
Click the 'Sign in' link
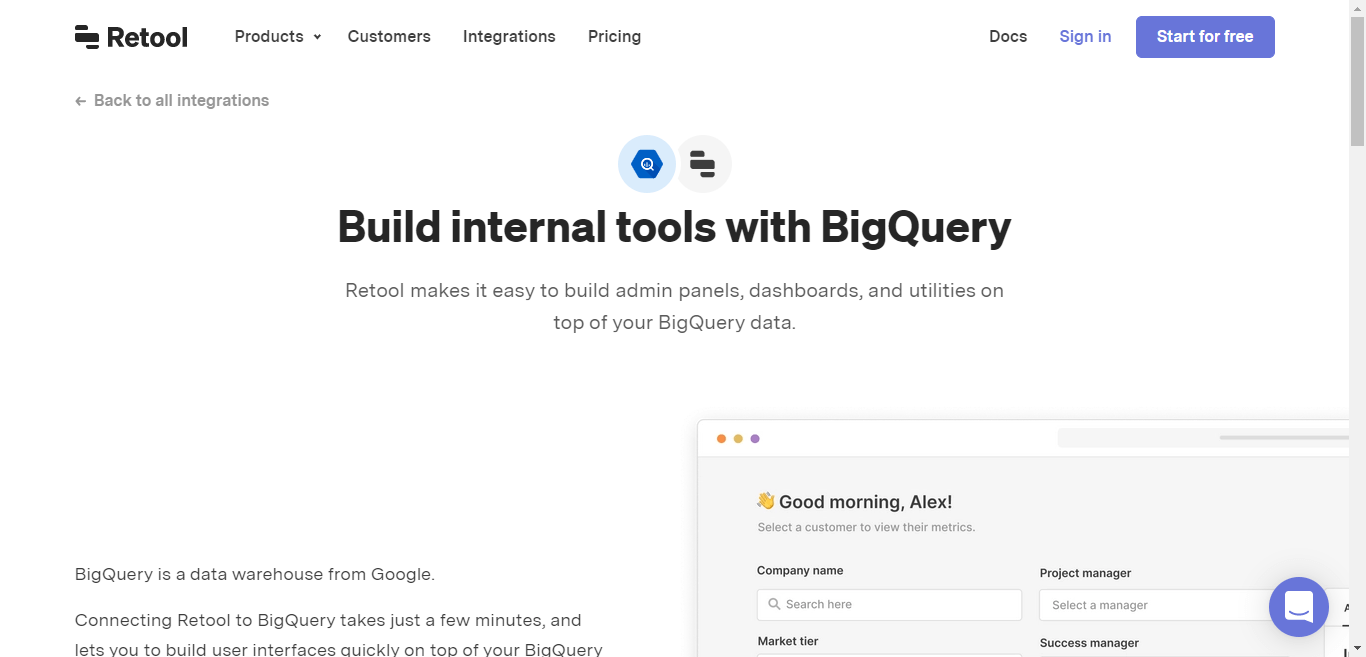coord(1085,36)
